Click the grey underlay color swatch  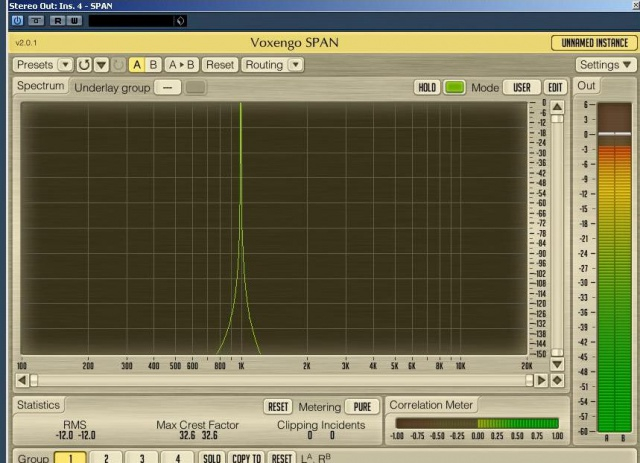click(196, 87)
